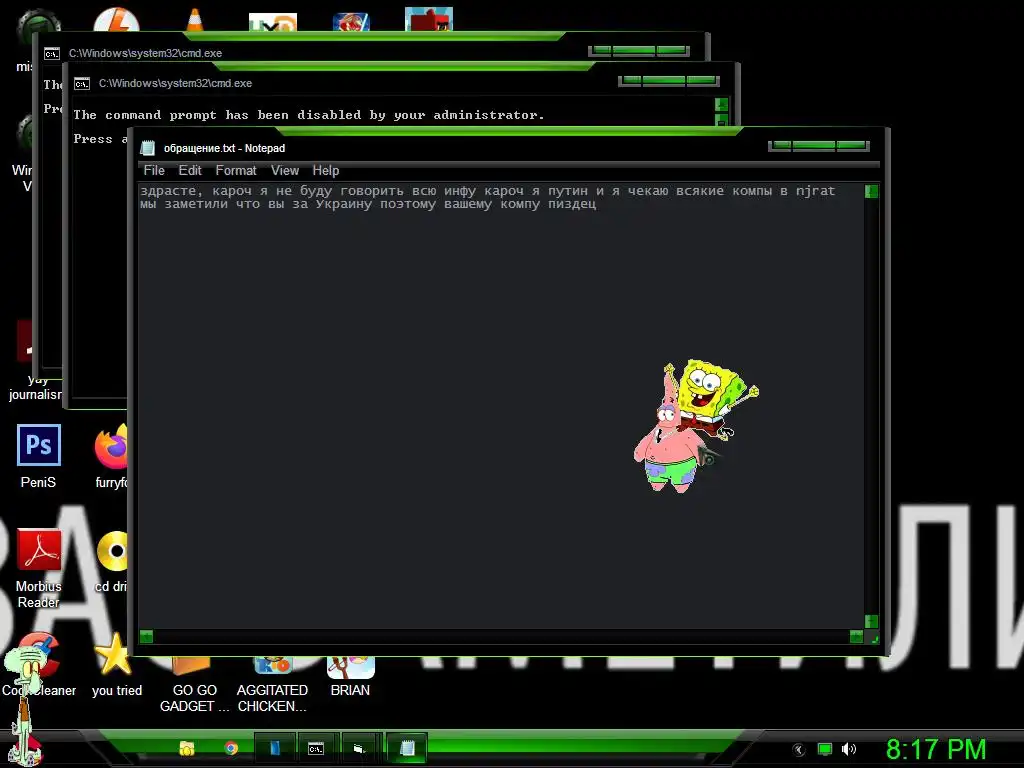Screen dimensions: 1024x768
Task: Open the file explorer folder taskbar icon
Action: 187,748
